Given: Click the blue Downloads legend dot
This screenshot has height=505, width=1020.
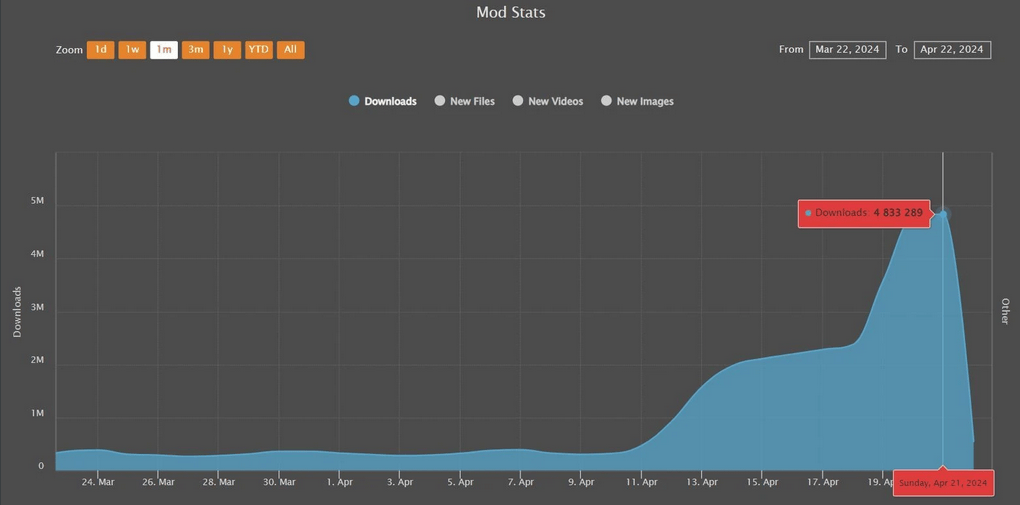Looking at the screenshot, I should coord(354,101).
